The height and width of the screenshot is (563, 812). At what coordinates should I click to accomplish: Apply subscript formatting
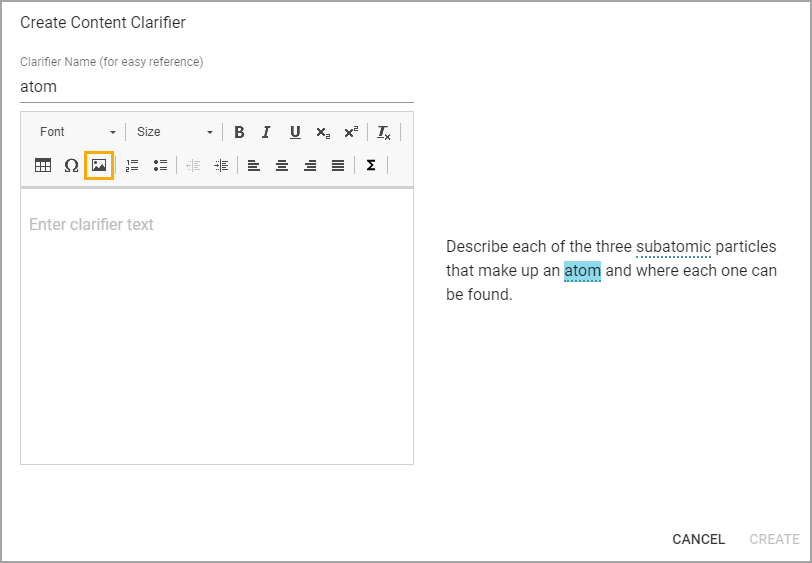coord(323,132)
